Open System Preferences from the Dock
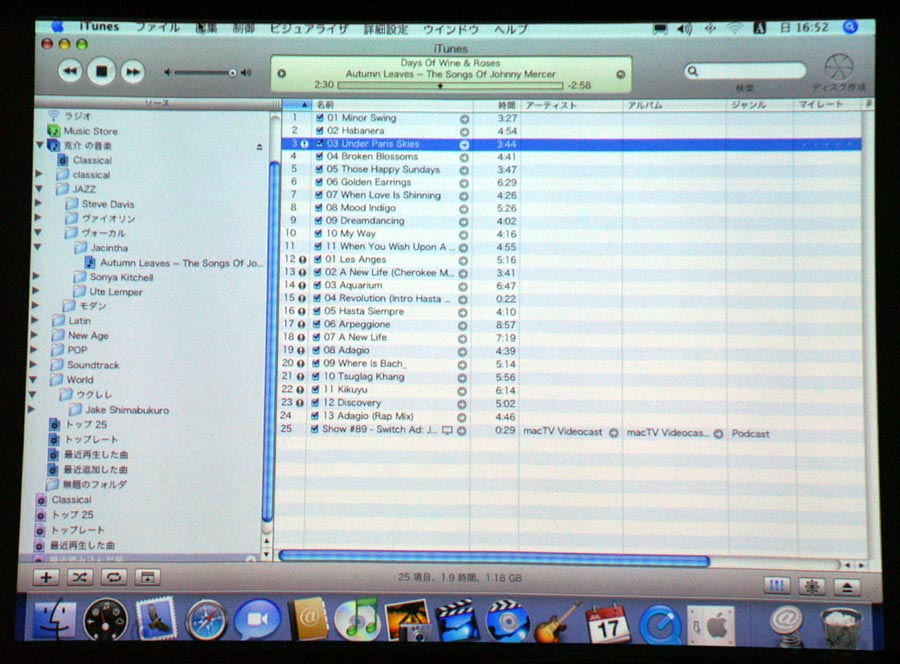This screenshot has width=900, height=664. pyautogui.click(x=711, y=625)
